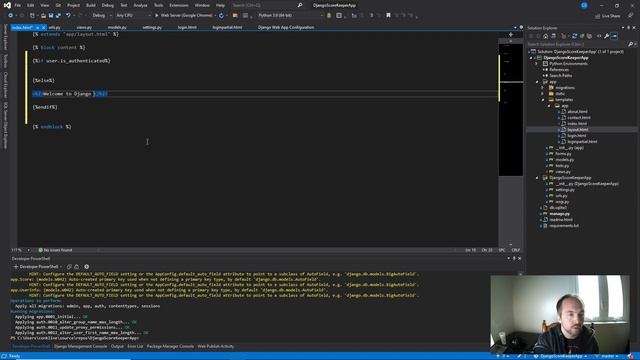Viewport: 640px width, 360px height.
Task: Expand the static folder
Action: (x=543, y=93)
